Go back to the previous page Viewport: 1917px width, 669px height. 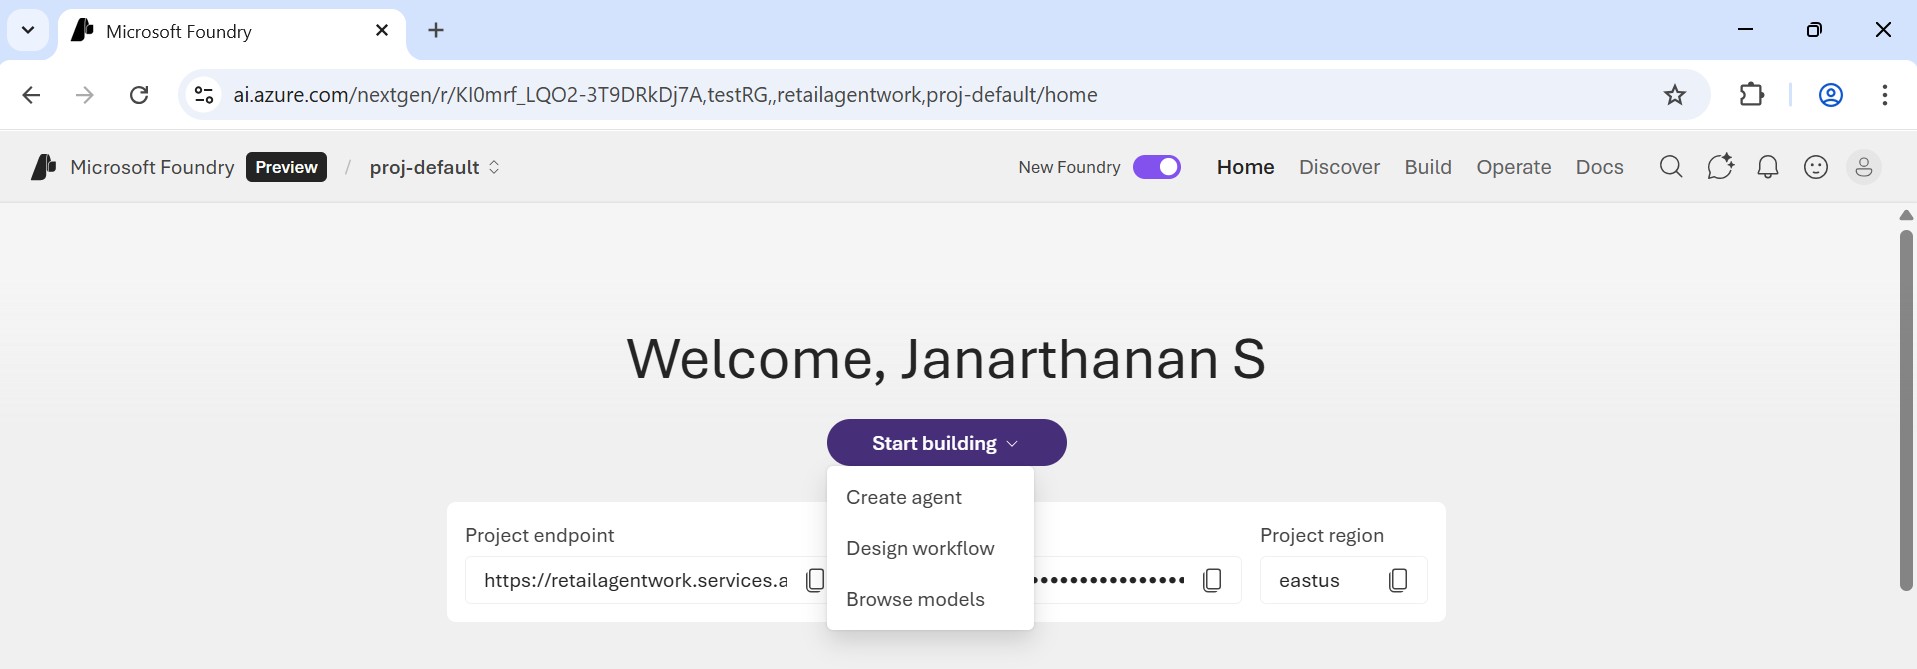coord(32,95)
